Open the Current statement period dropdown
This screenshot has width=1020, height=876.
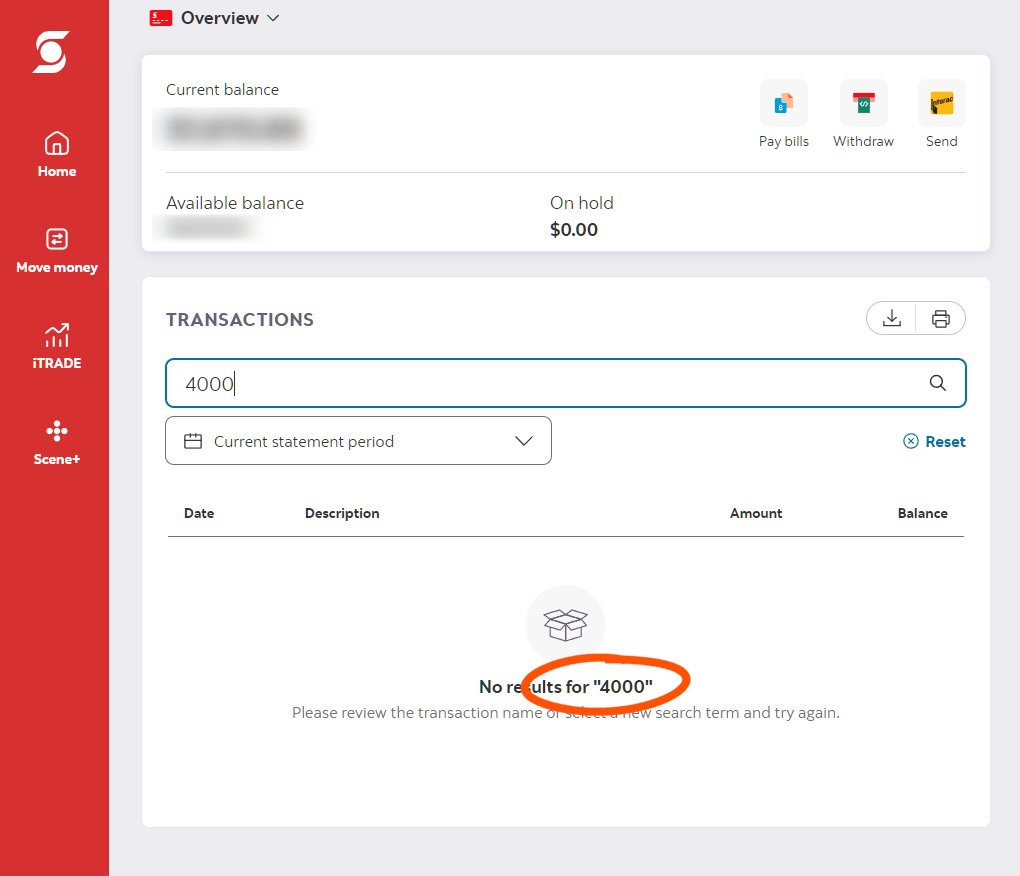coord(358,441)
